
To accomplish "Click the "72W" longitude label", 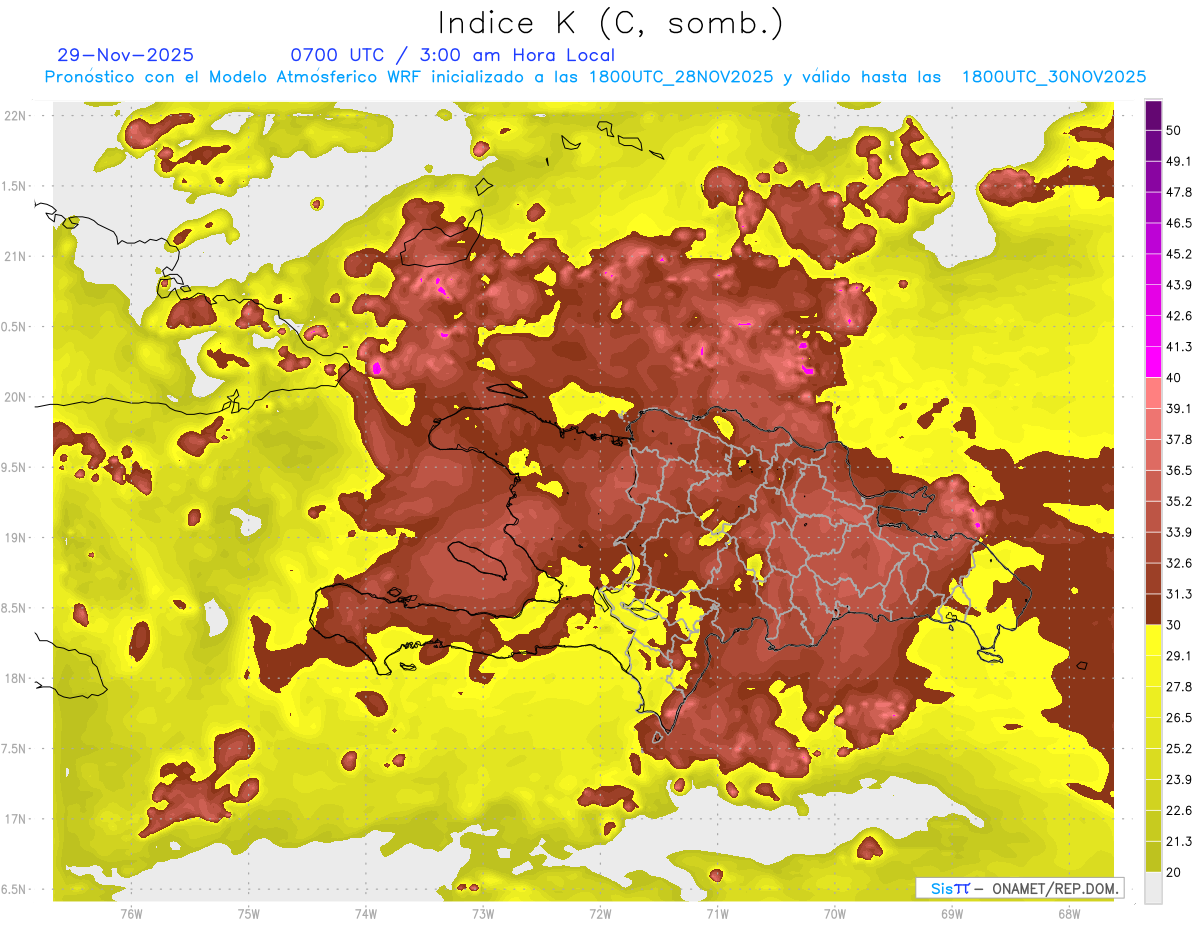I will pyautogui.click(x=600, y=913).
